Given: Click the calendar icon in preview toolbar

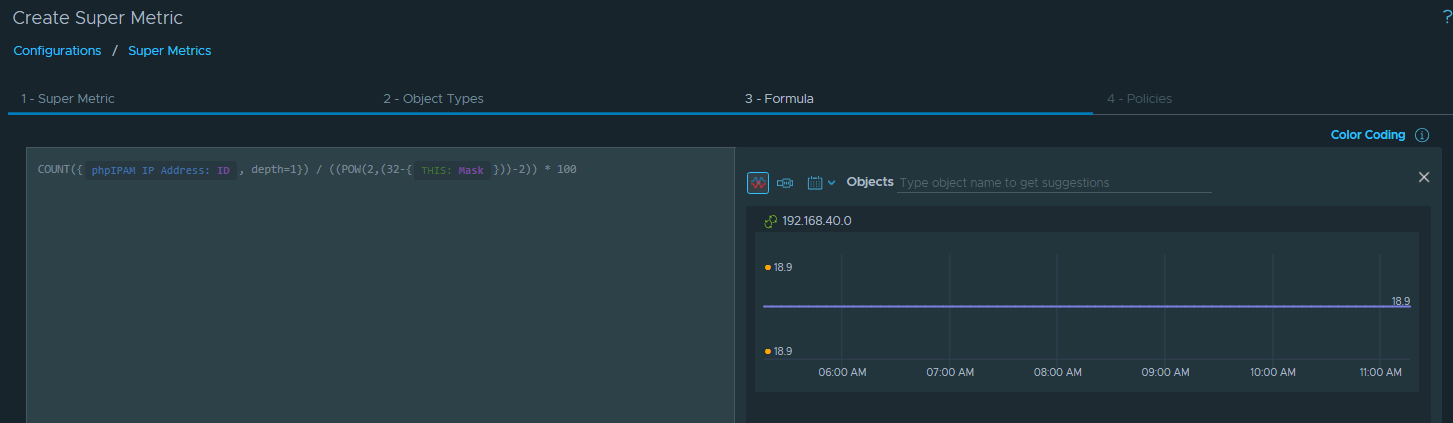Looking at the screenshot, I should 814,183.
